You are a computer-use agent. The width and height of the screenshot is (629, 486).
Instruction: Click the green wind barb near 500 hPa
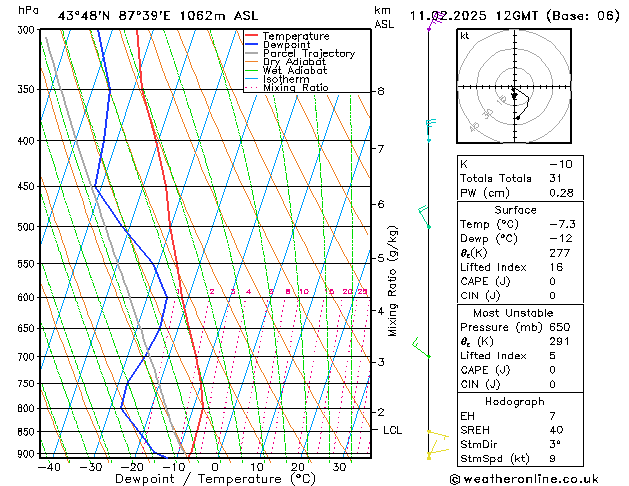pos(424,217)
